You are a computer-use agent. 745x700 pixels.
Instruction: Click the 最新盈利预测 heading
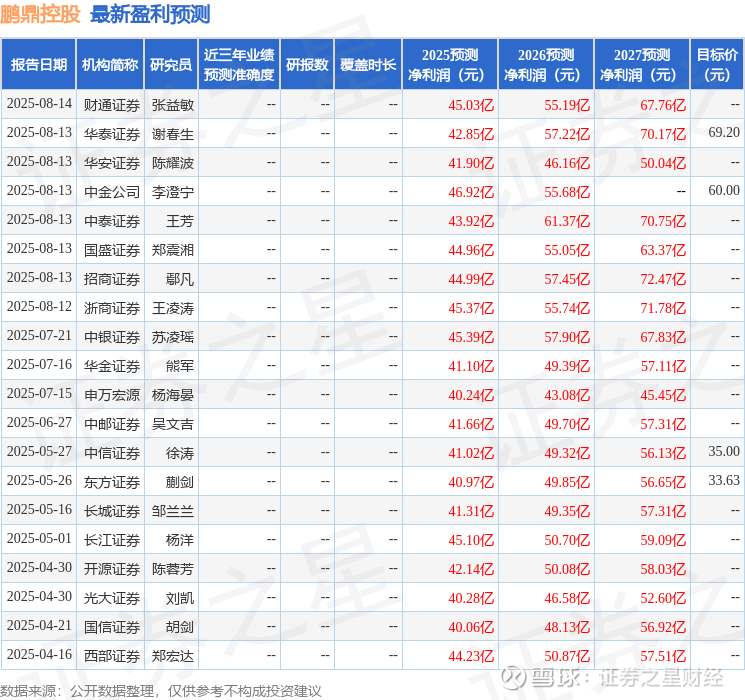[150, 14]
